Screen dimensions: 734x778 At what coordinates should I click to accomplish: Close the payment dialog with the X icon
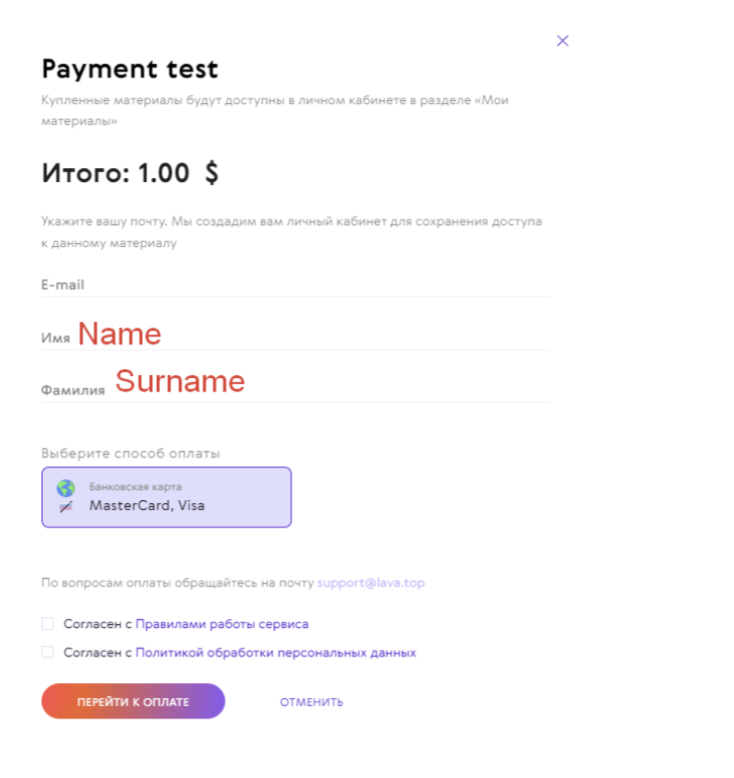562,41
